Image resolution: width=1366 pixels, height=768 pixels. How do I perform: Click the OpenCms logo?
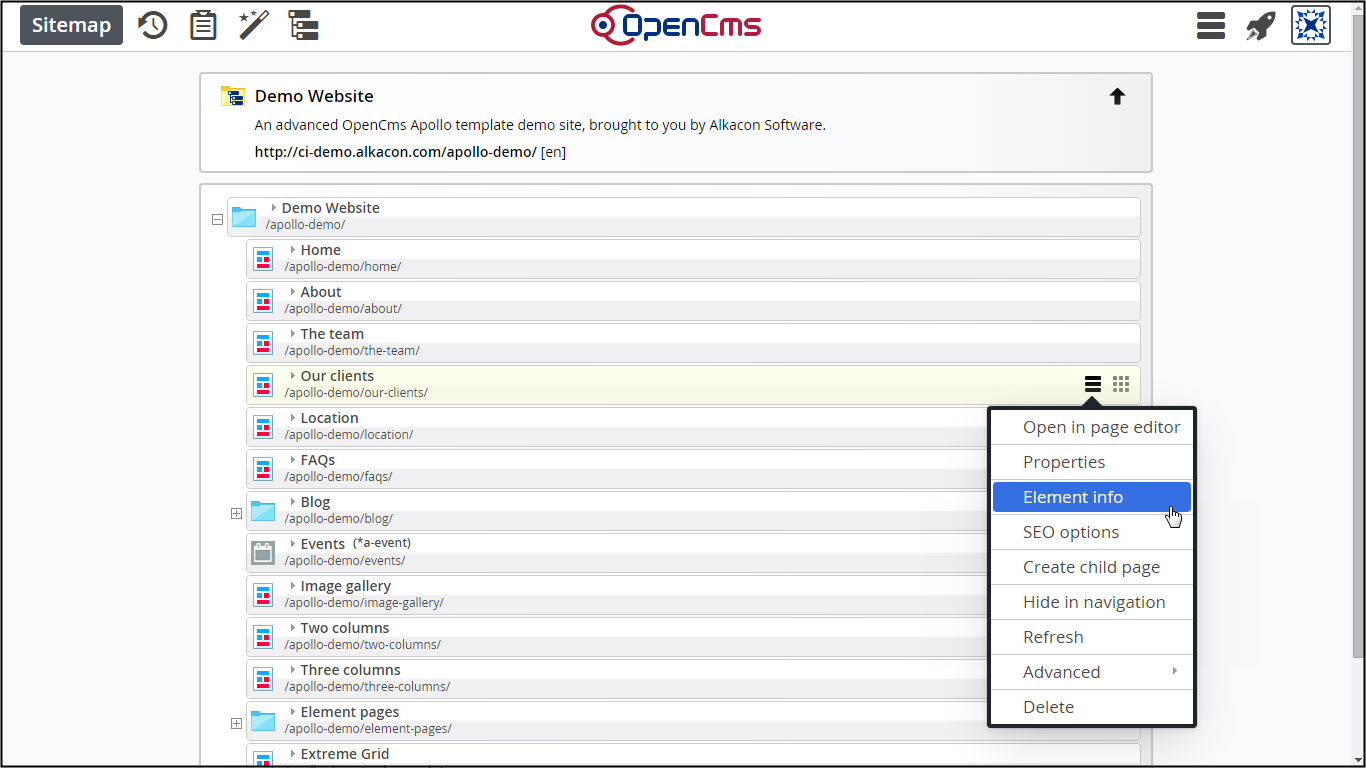pyautogui.click(x=676, y=25)
